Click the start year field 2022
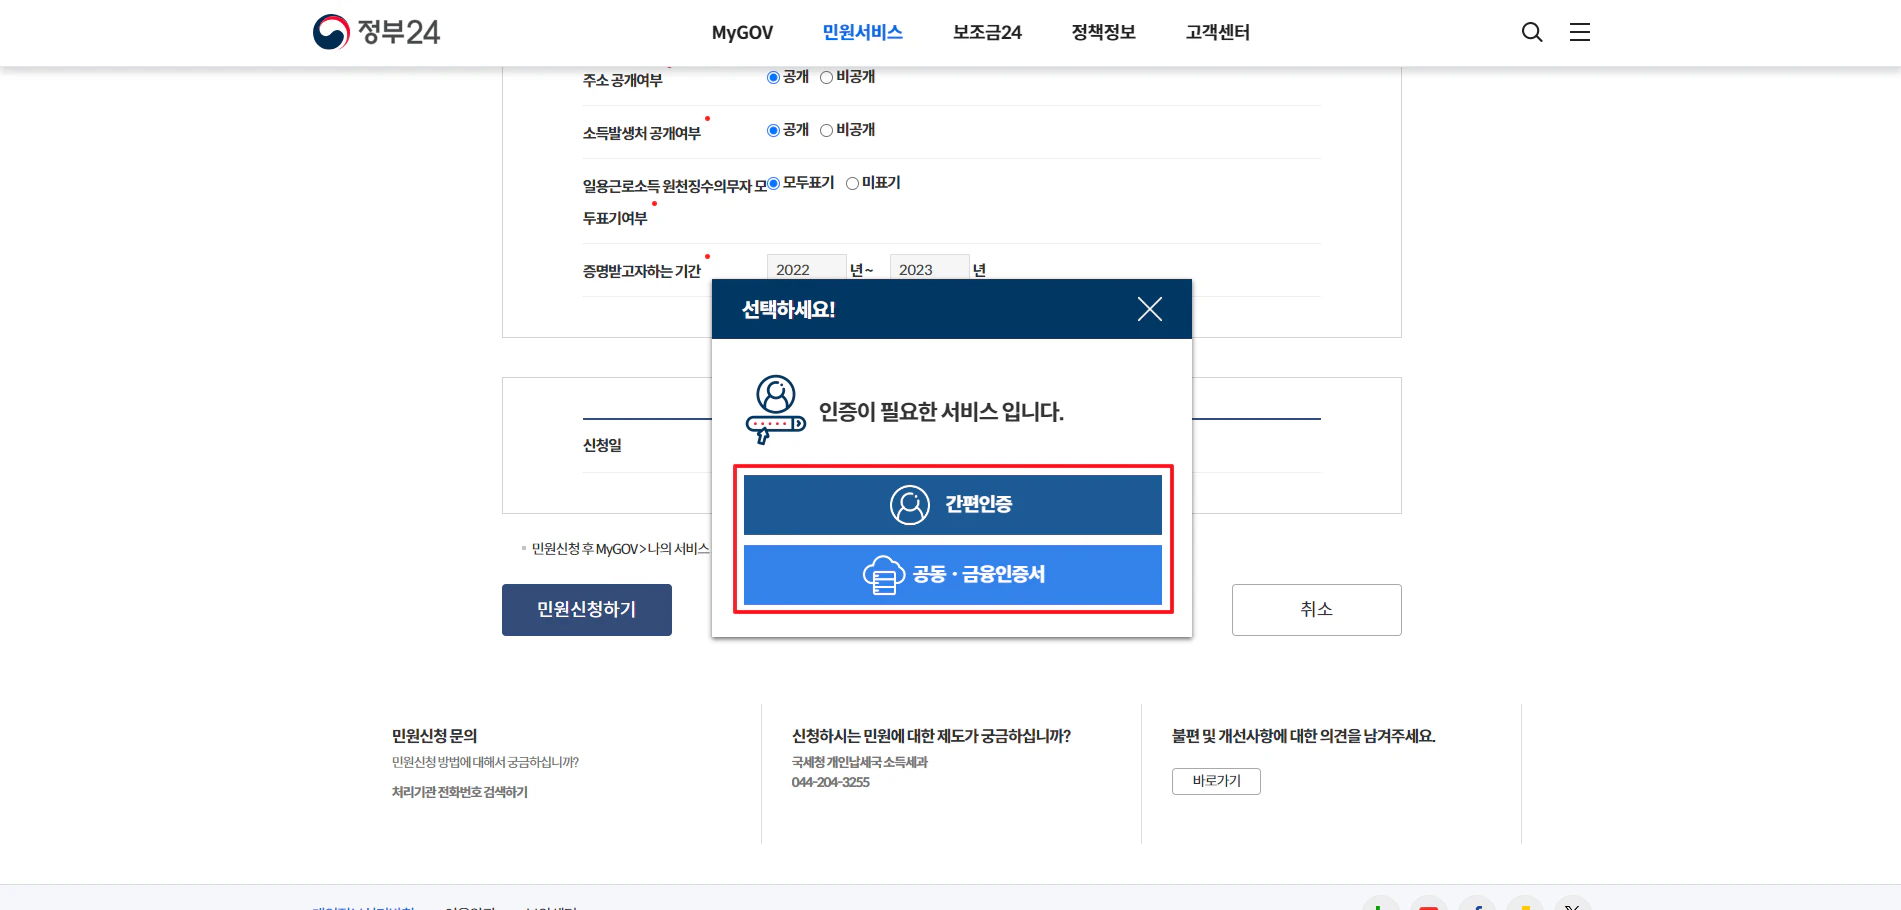 [807, 268]
